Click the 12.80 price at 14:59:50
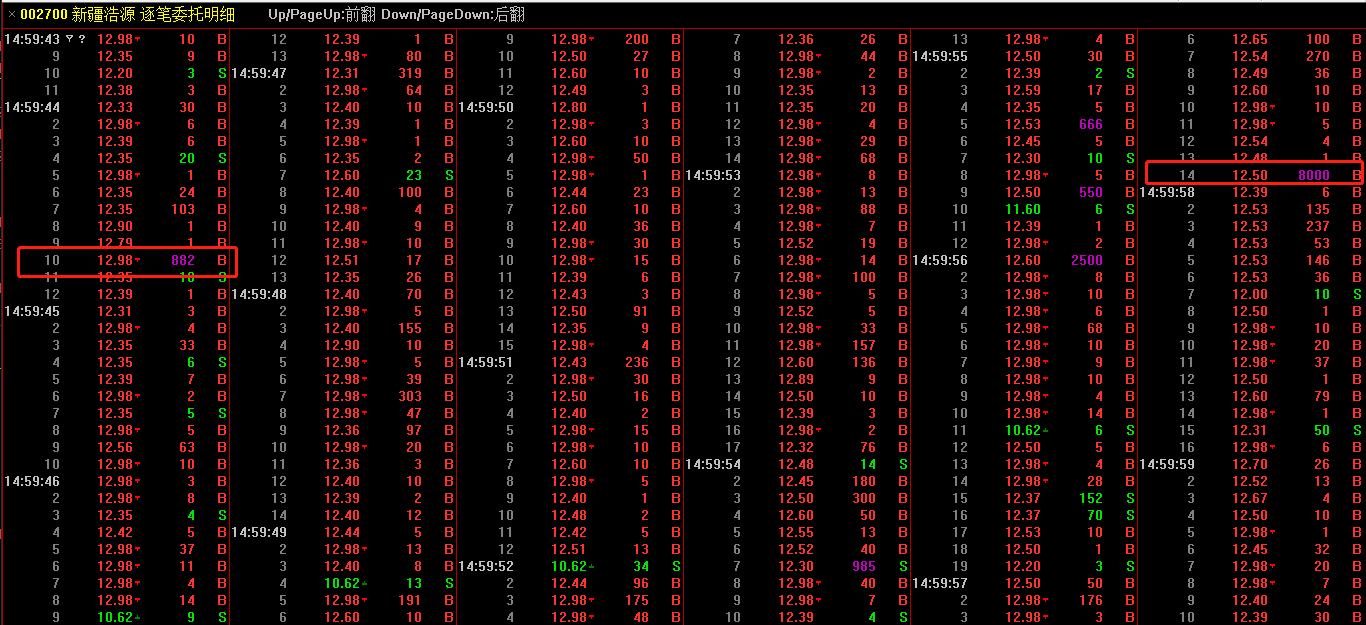This screenshot has height=625, width=1366. 569,107
